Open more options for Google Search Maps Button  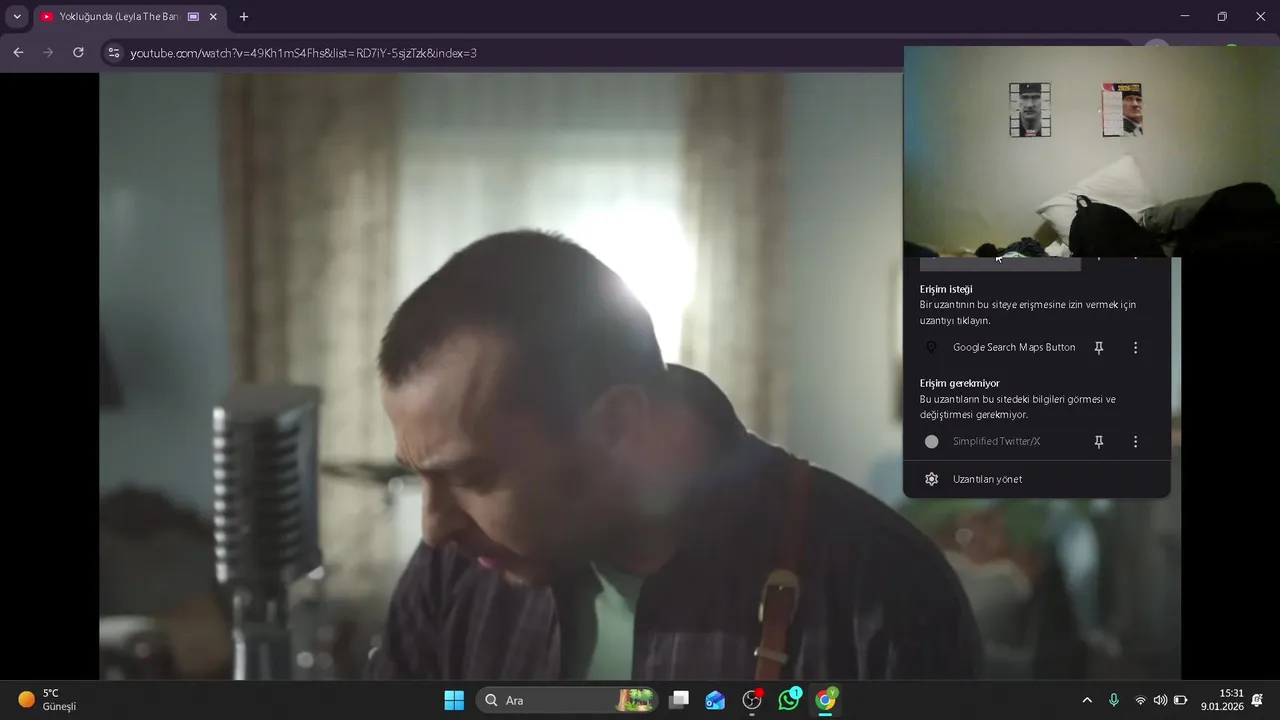coord(1135,347)
